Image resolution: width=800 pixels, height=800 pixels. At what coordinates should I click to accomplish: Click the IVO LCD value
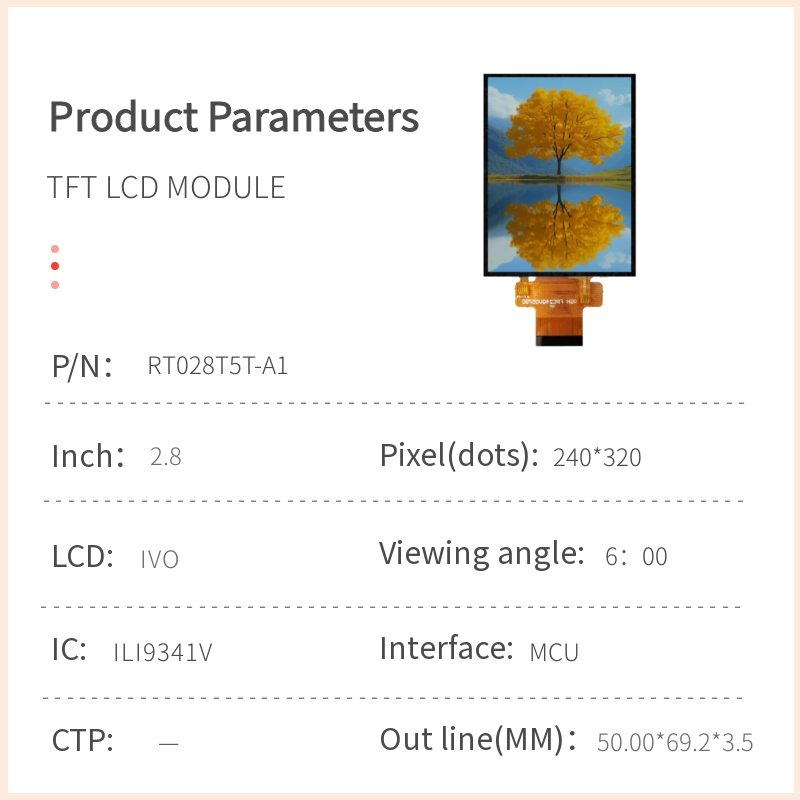click(x=160, y=559)
